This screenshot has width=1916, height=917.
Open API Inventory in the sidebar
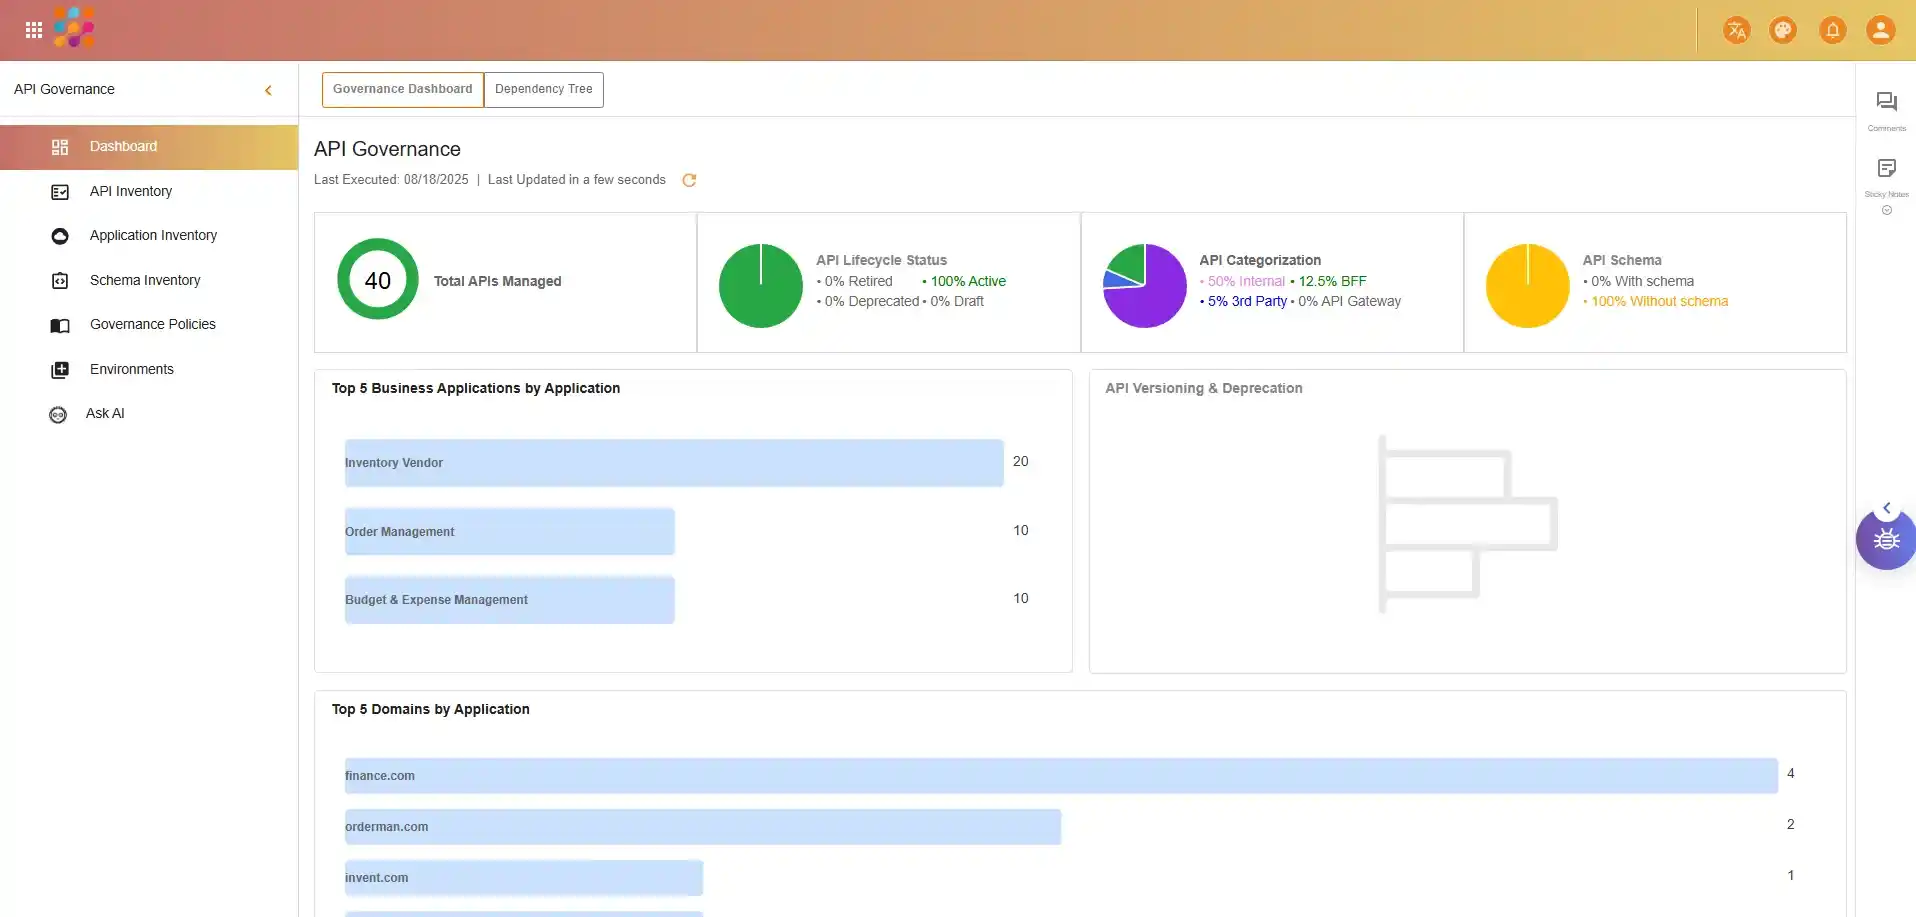pos(130,191)
